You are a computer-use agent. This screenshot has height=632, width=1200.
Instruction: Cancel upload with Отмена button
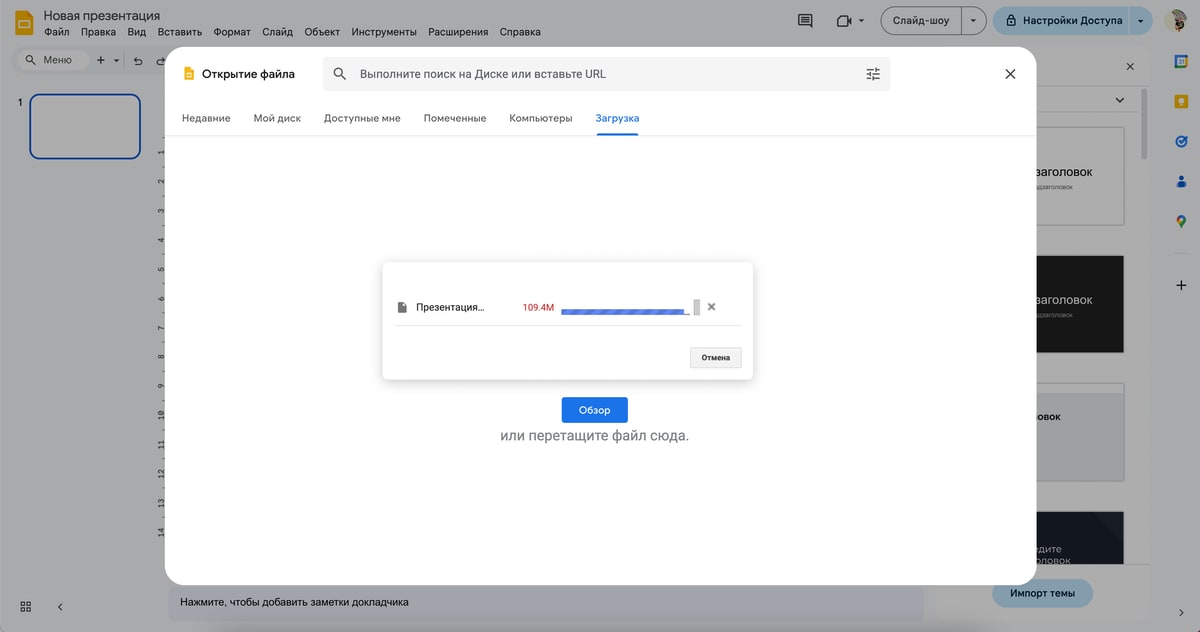716,357
